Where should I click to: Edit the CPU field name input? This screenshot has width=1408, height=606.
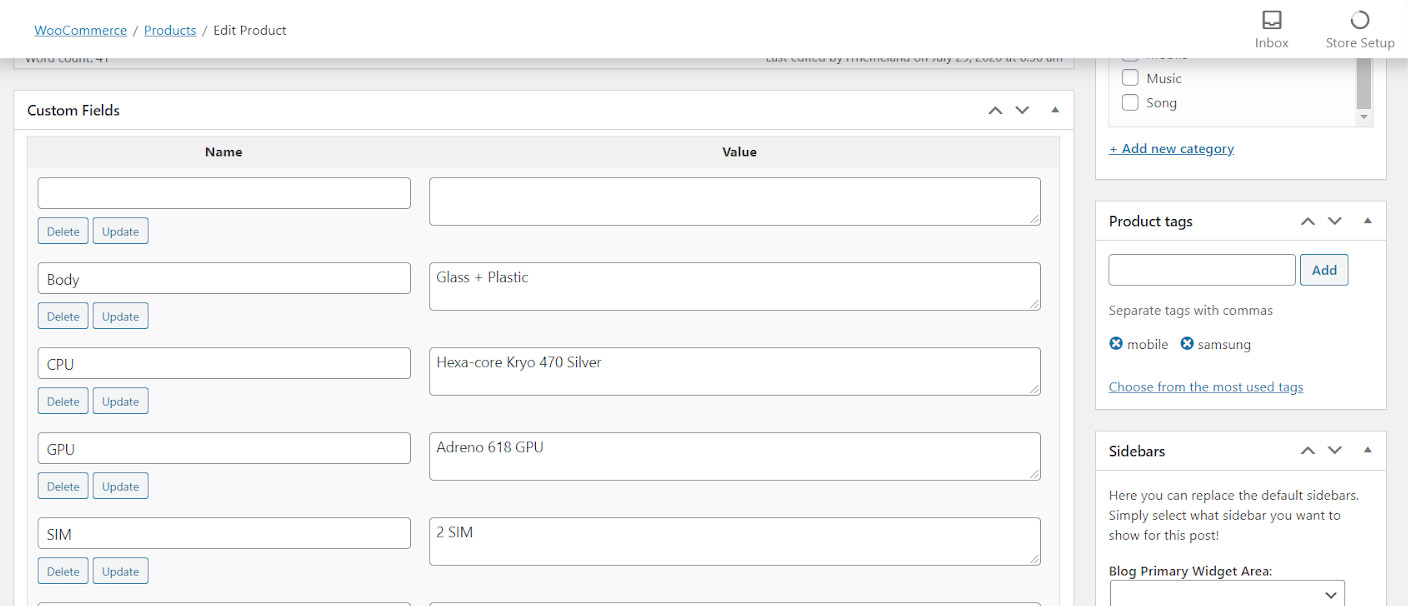click(224, 363)
